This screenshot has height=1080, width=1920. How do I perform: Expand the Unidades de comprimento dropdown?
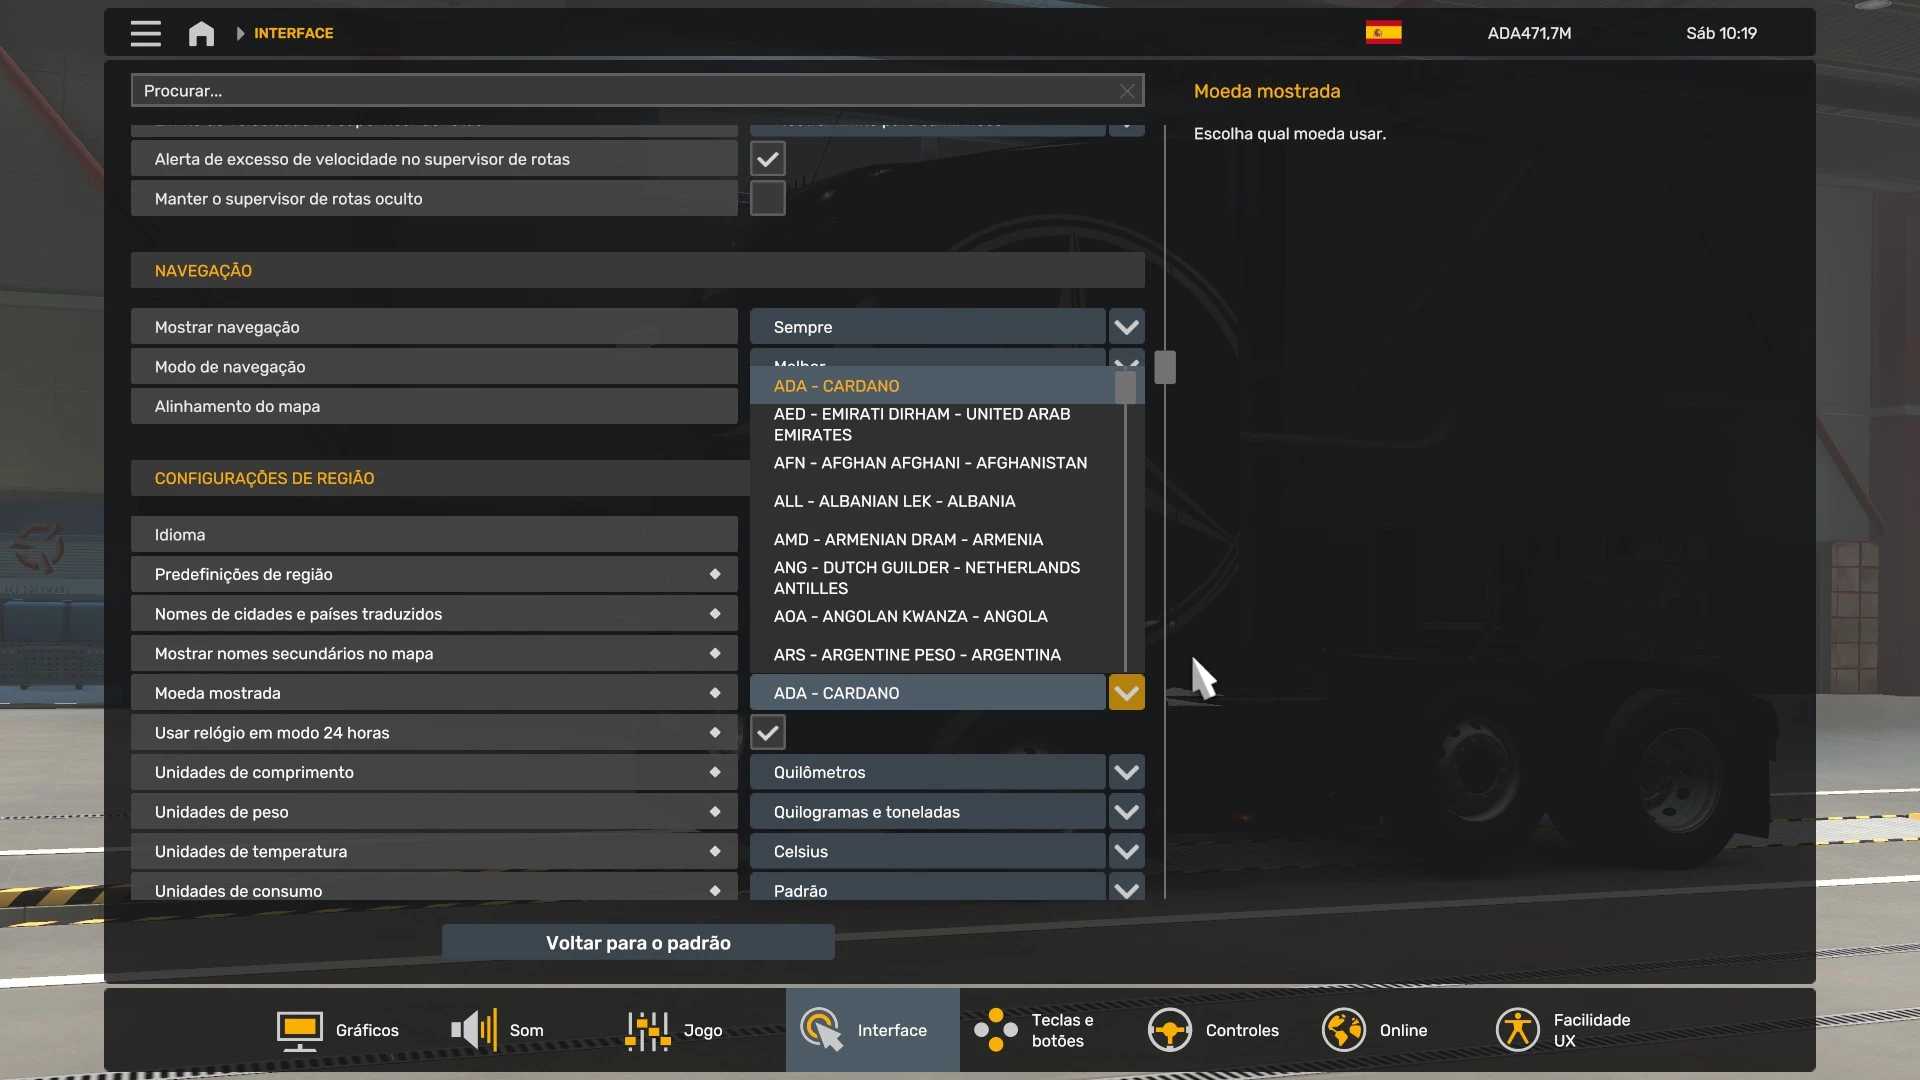point(1126,772)
